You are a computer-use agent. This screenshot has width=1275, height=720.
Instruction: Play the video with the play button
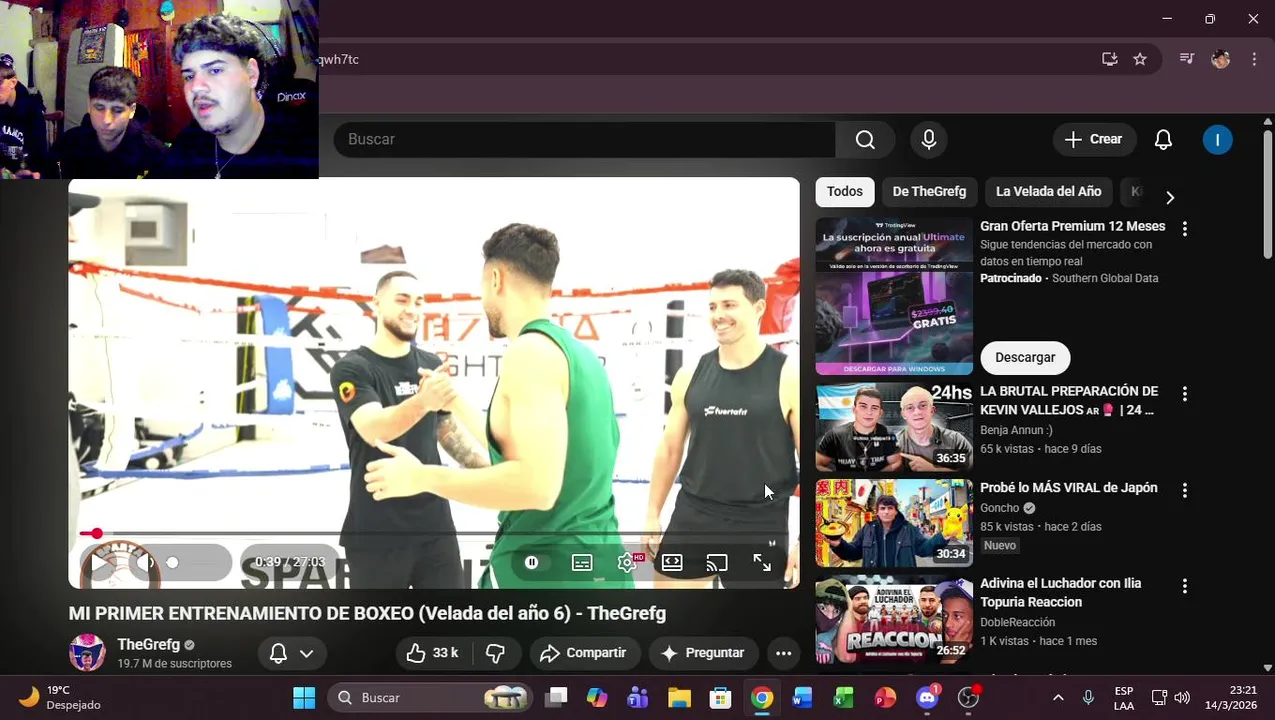[100, 563]
